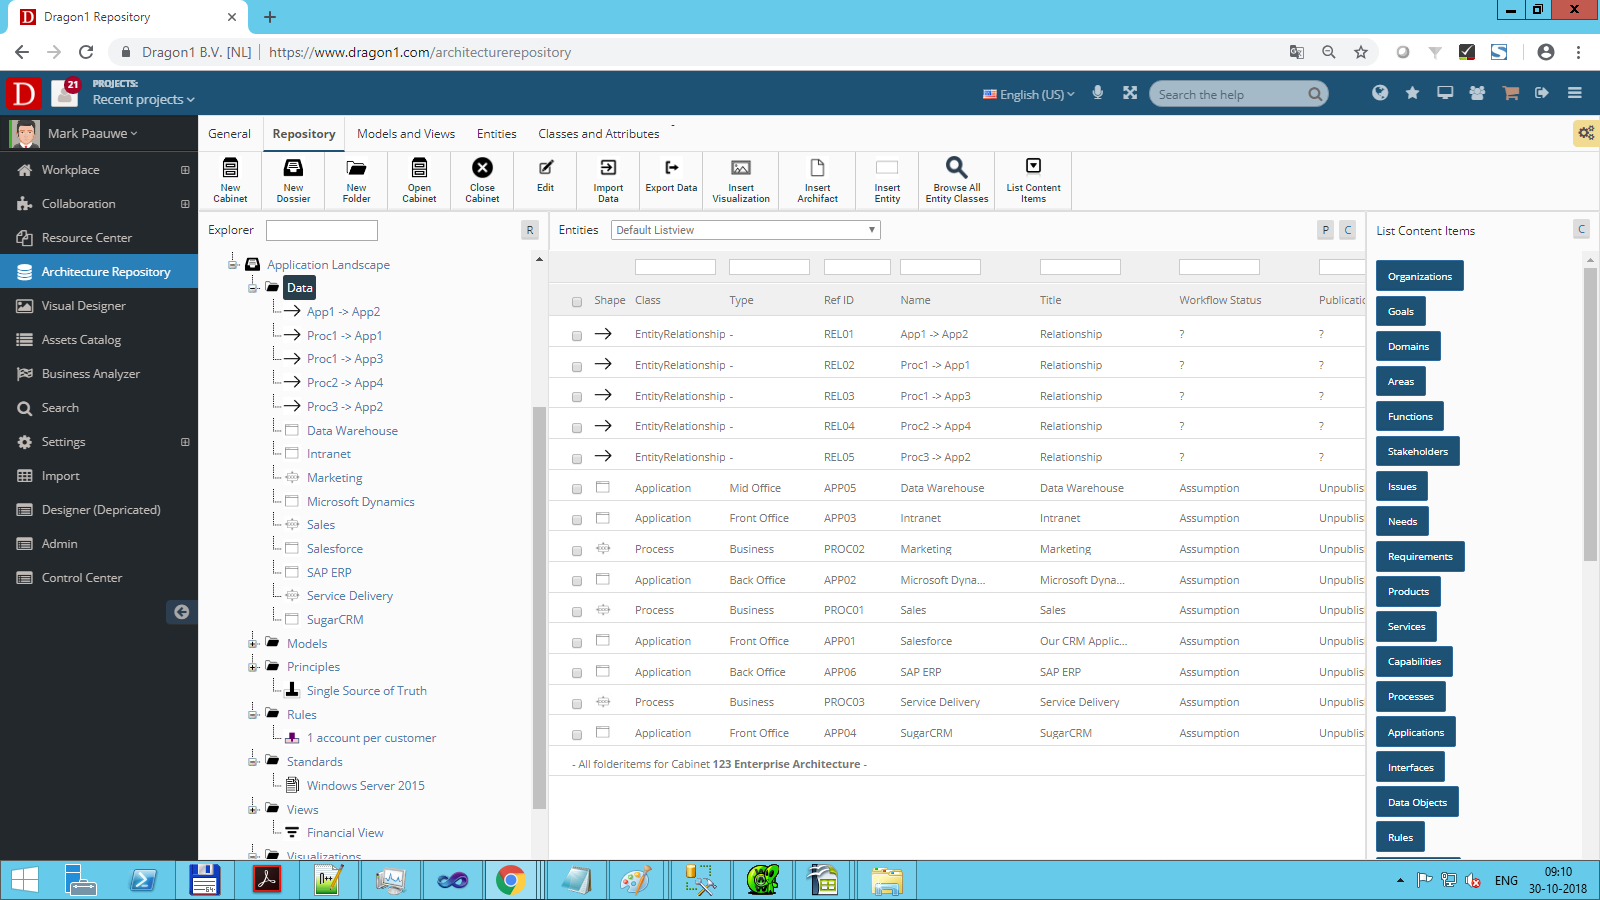Open the shopping cart icon
The width and height of the screenshot is (1600, 900).
pos(1511,93)
